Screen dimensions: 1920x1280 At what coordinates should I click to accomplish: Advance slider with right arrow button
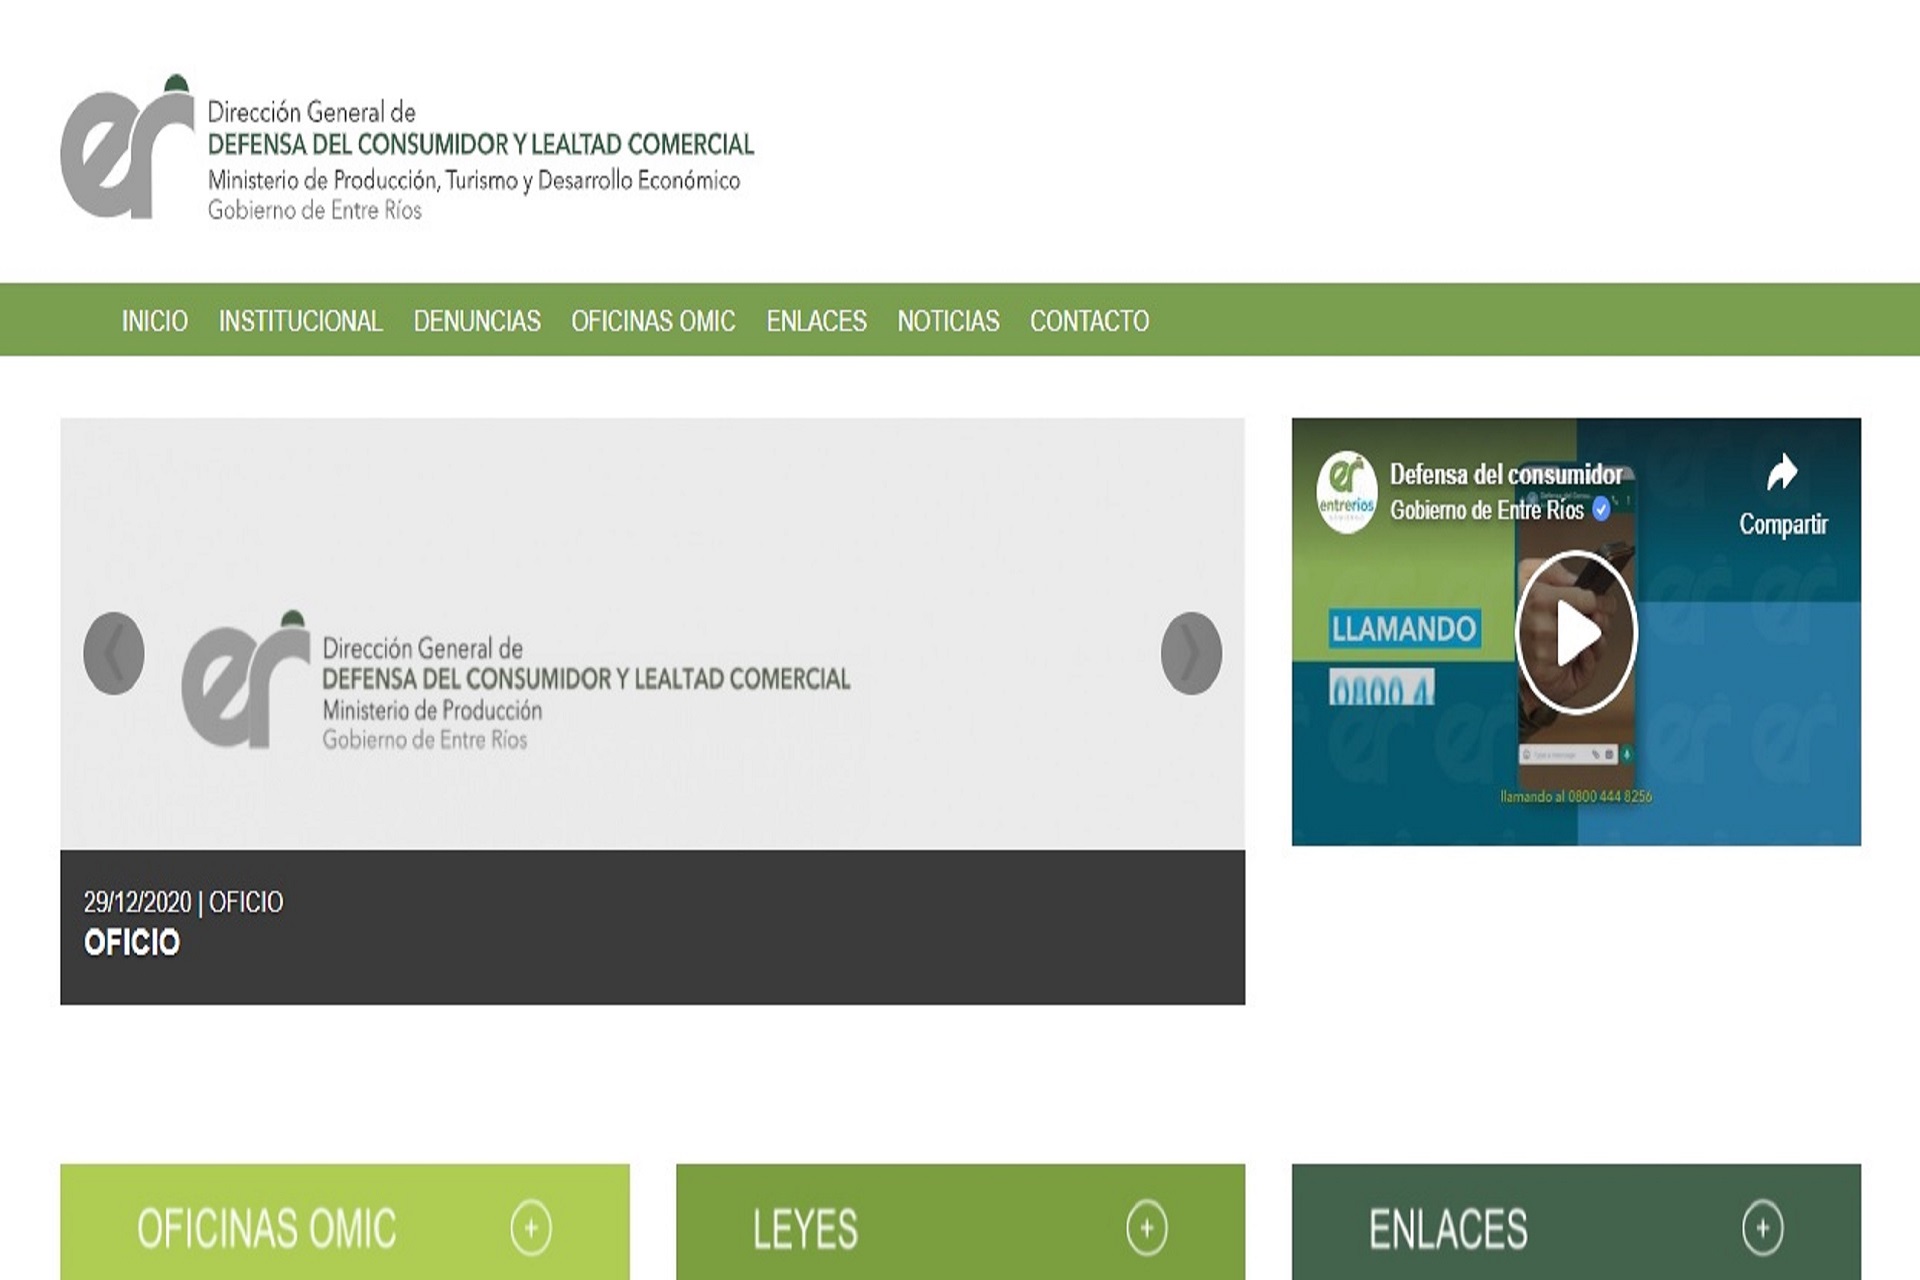(x=1190, y=653)
